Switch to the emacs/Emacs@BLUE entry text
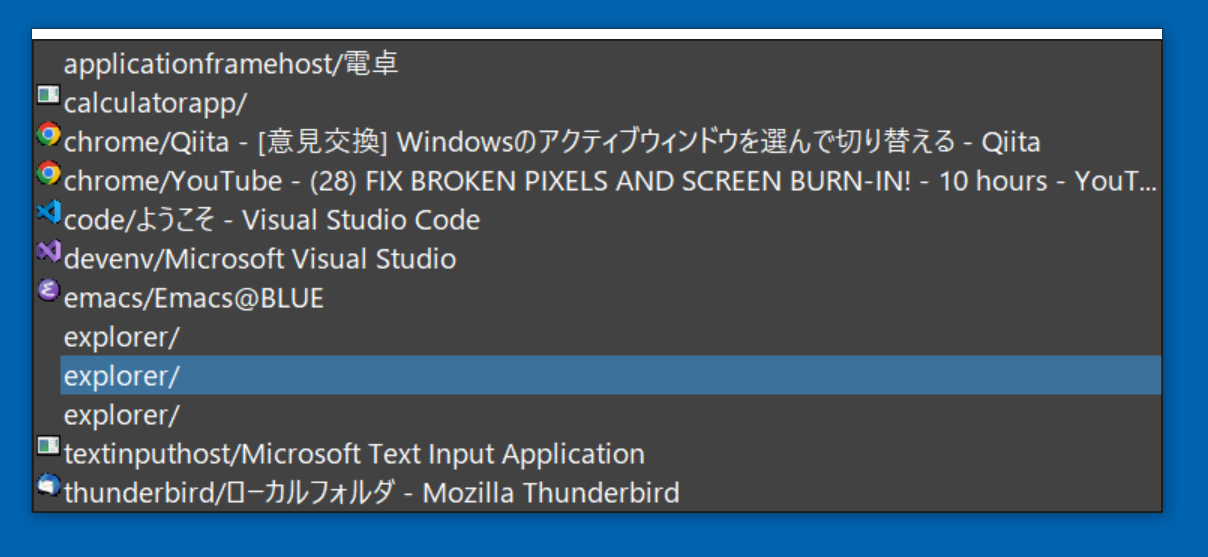The height and width of the screenshot is (557, 1208). (x=194, y=298)
